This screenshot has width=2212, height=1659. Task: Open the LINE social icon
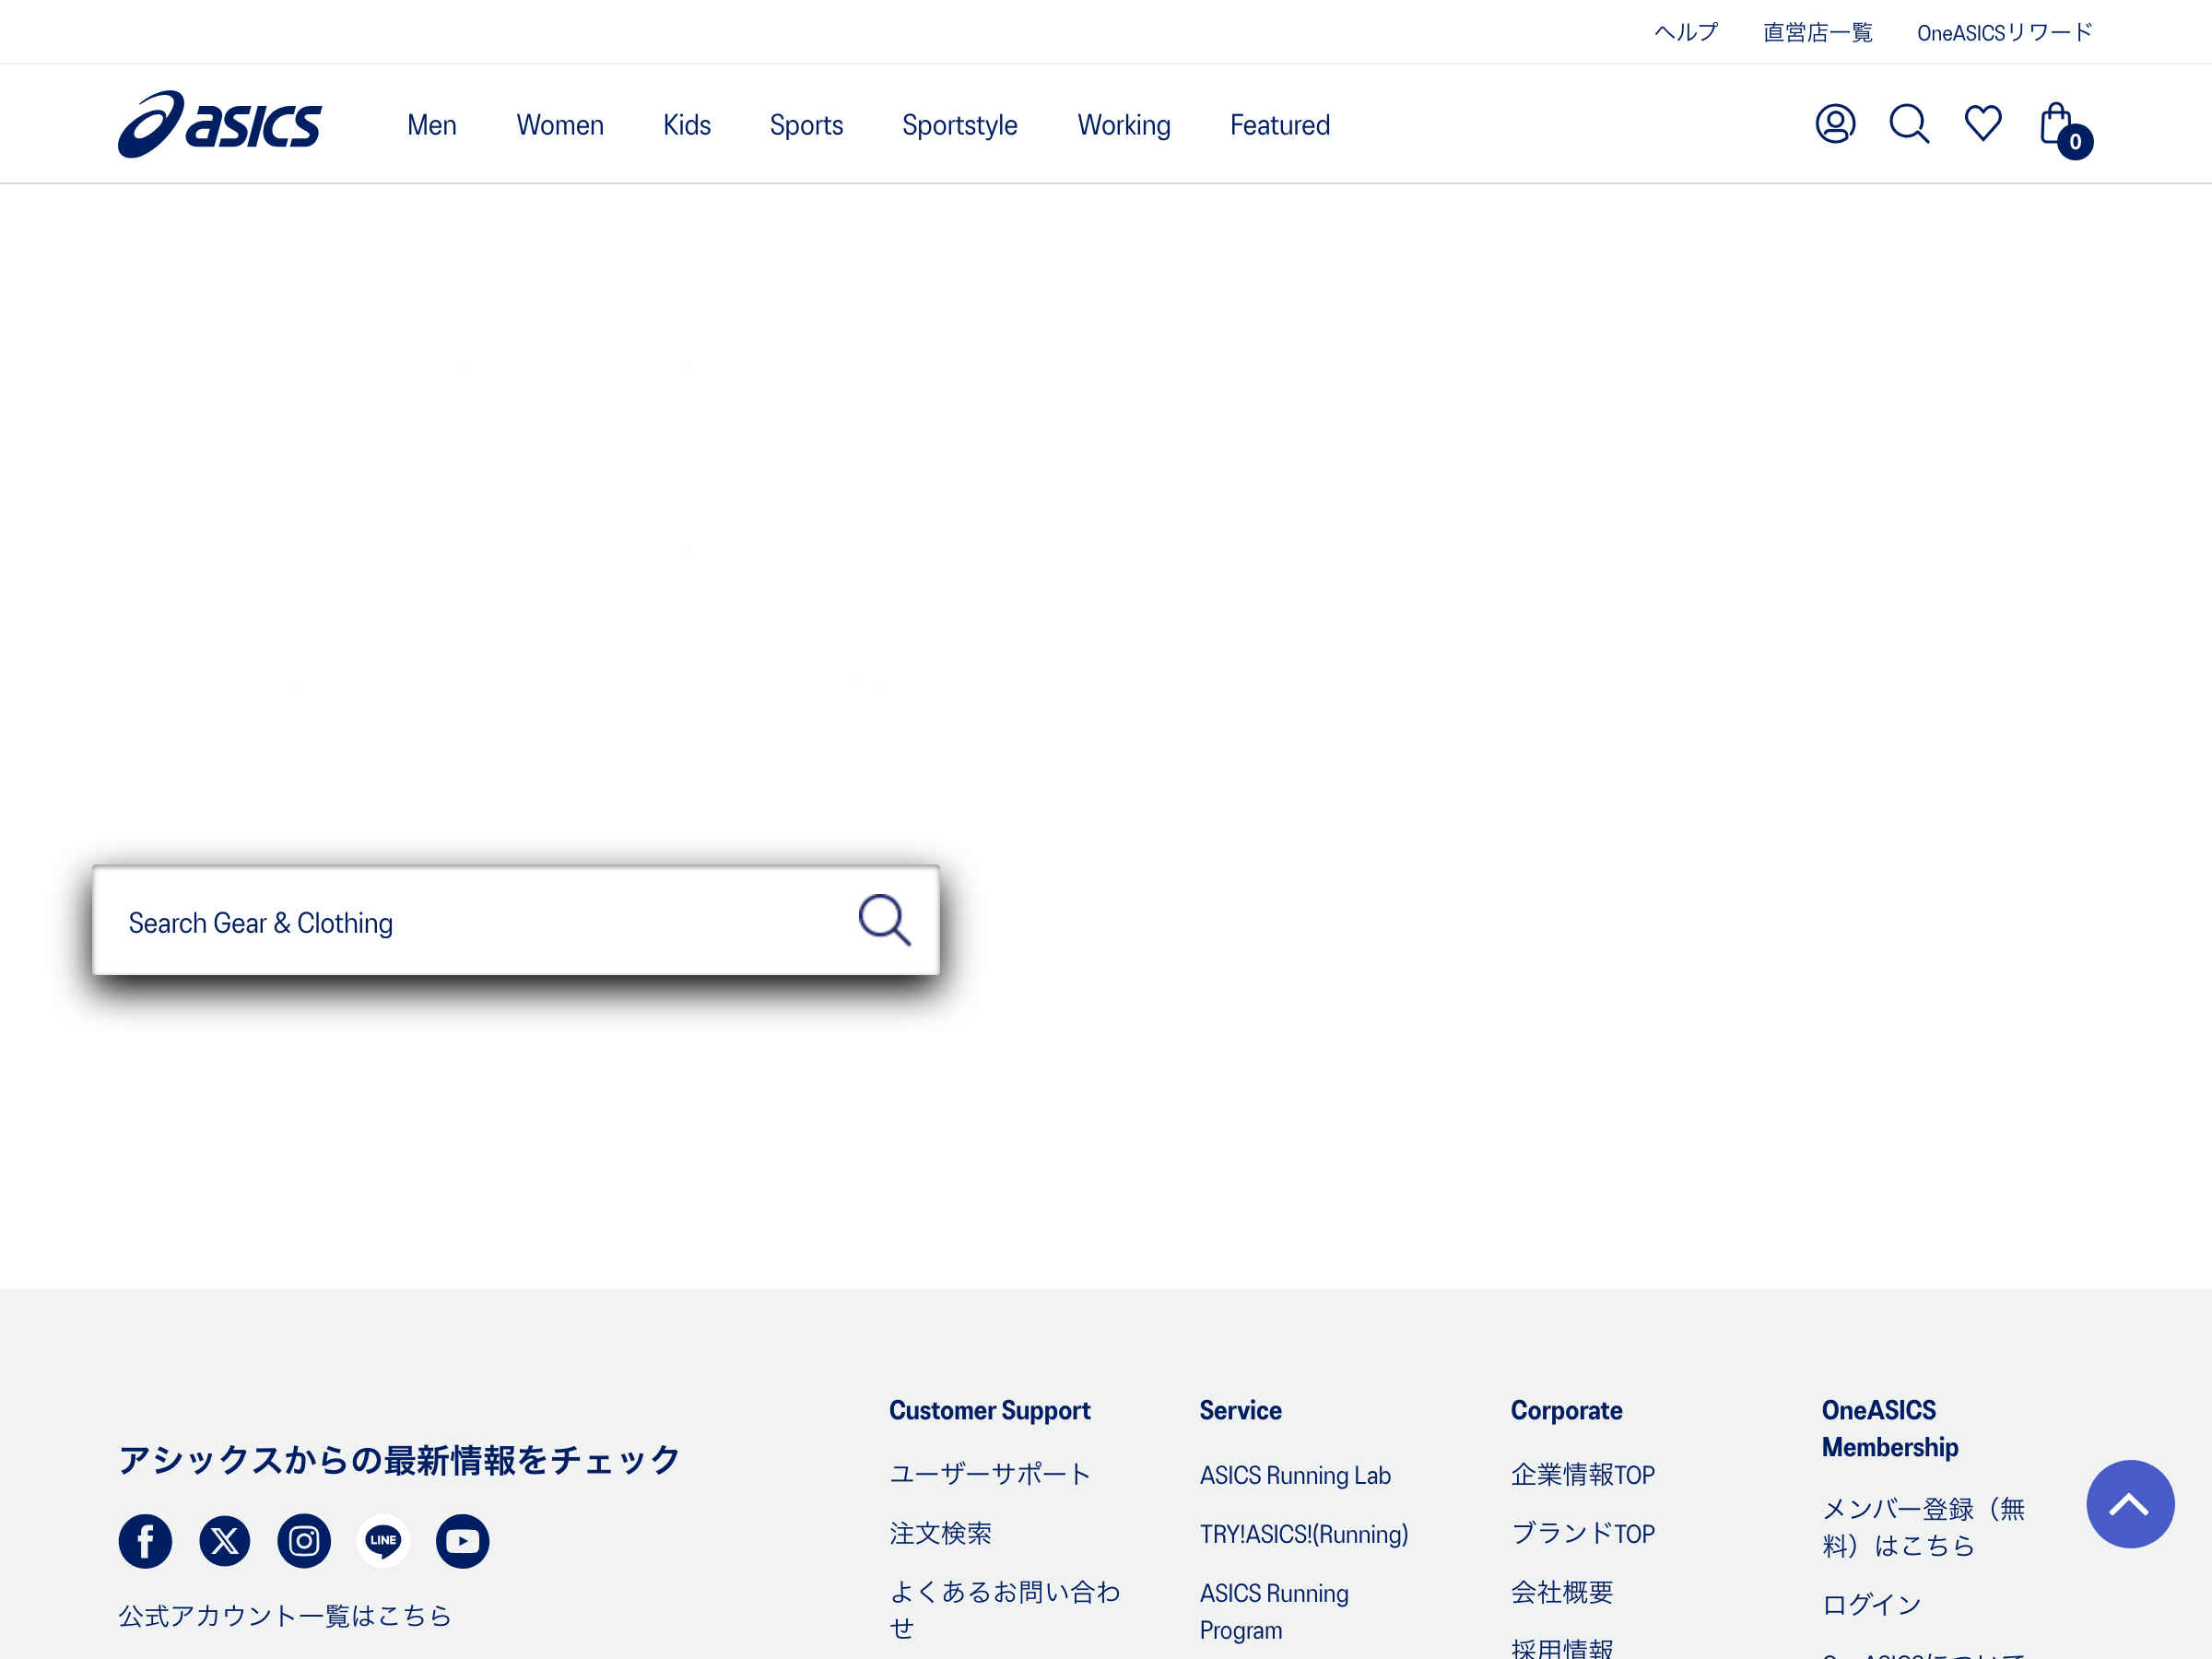click(x=383, y=1541)
